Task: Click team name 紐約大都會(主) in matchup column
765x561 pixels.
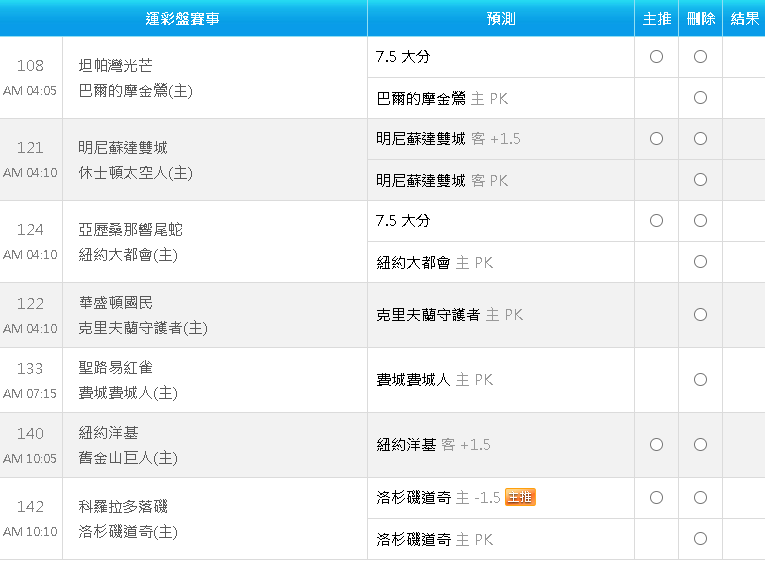Action: tap(128, 255)
